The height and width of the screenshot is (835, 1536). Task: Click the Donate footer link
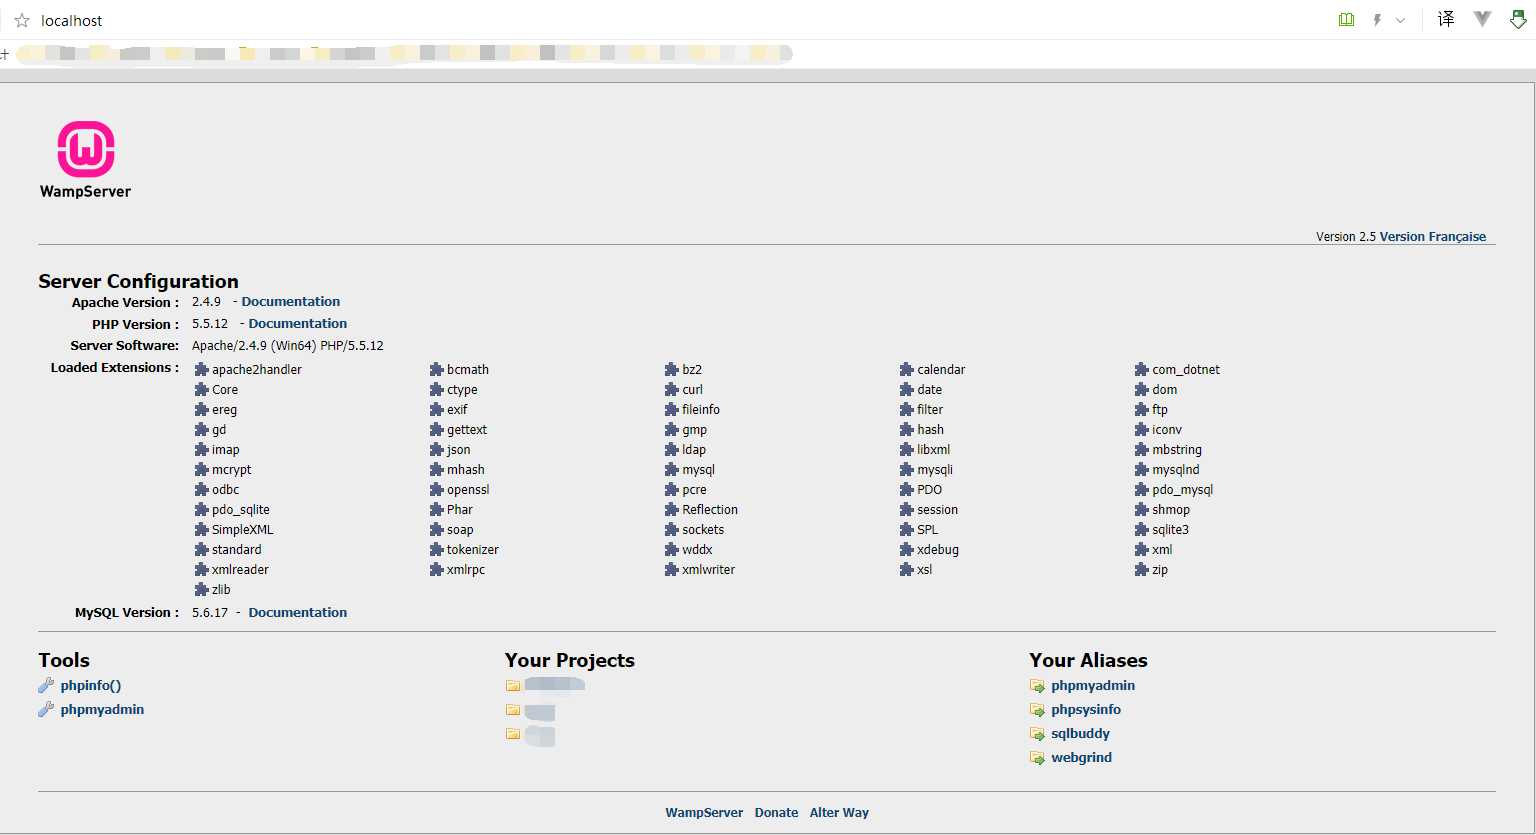[776, 813]
